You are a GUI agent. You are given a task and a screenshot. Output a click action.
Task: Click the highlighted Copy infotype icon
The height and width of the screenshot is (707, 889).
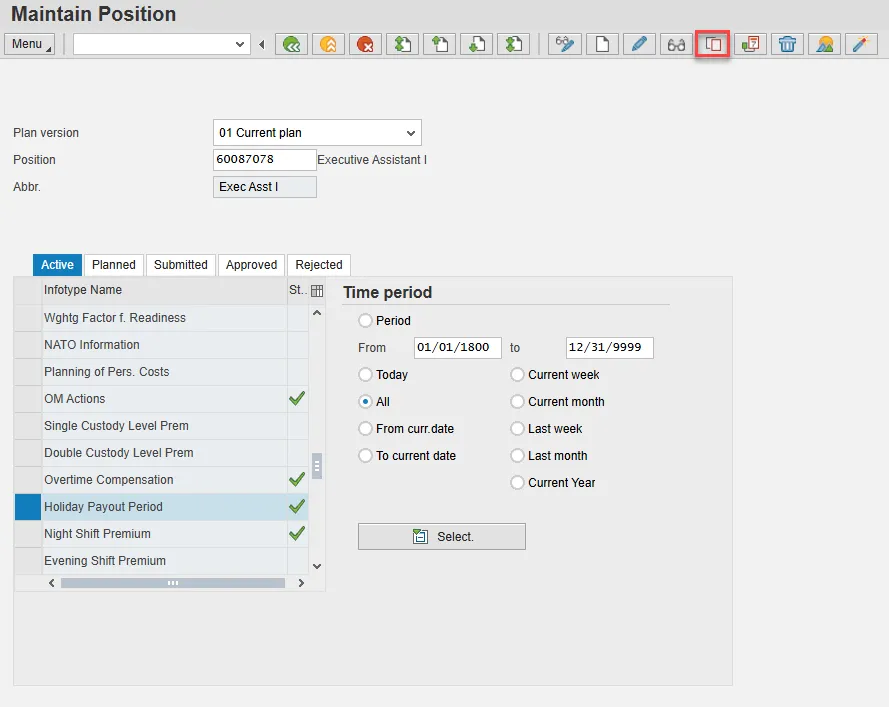(712, 44)
